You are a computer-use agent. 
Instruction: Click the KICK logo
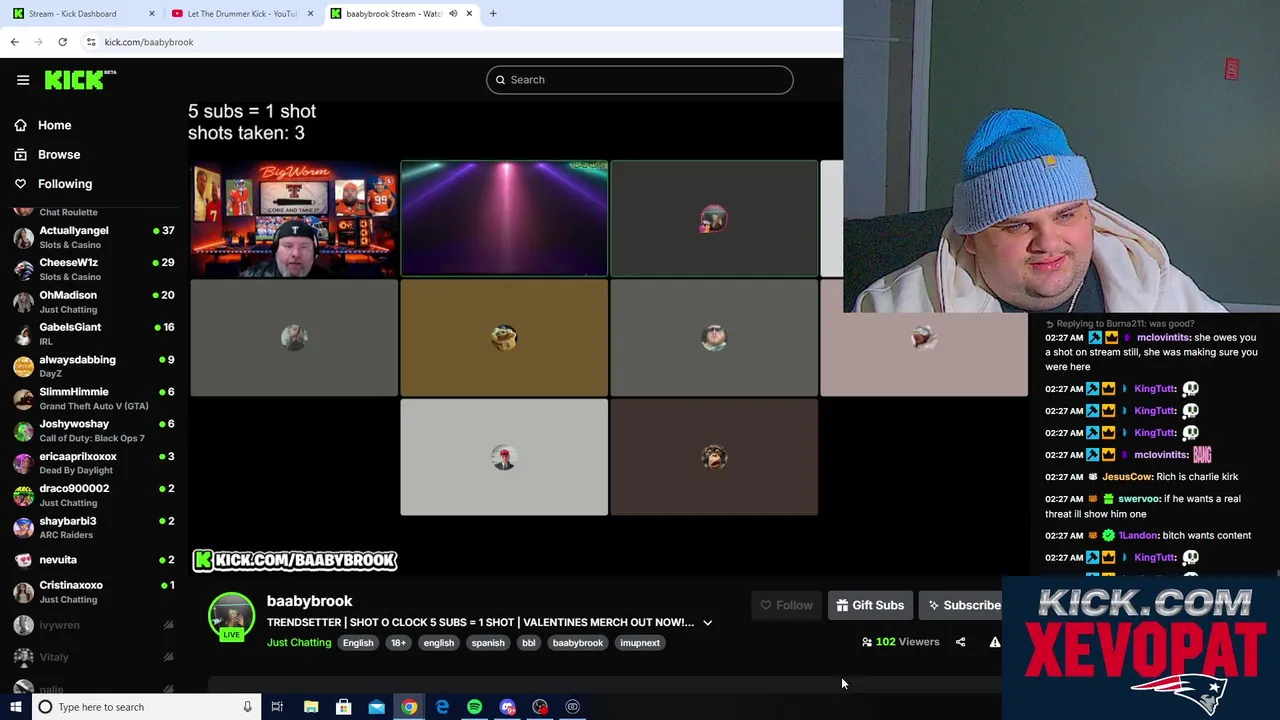[x=80, y=80]
